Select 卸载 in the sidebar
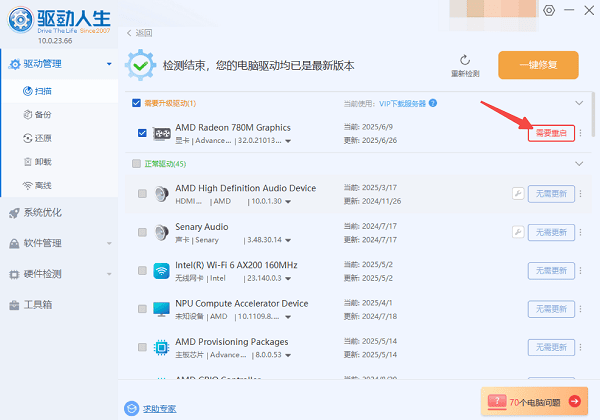This screenshot has width=600, height=420. point(60,162)
